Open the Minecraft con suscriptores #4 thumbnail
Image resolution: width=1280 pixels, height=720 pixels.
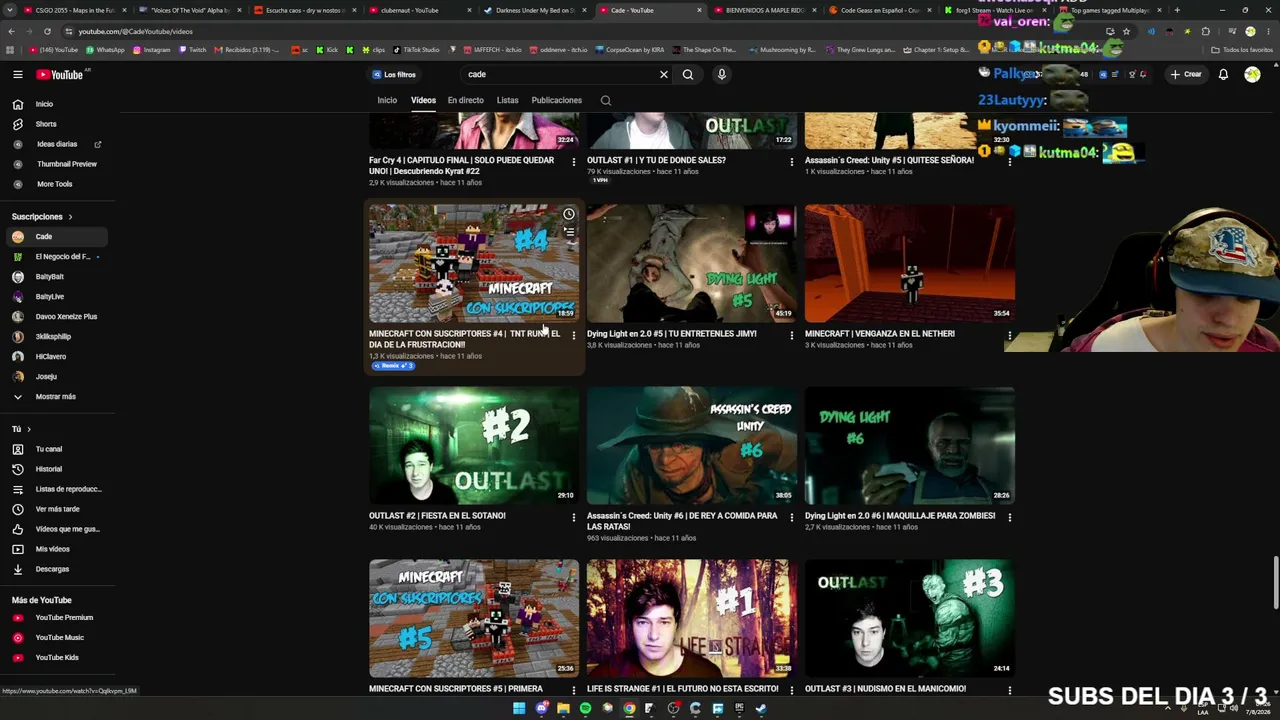pos(474,263)
